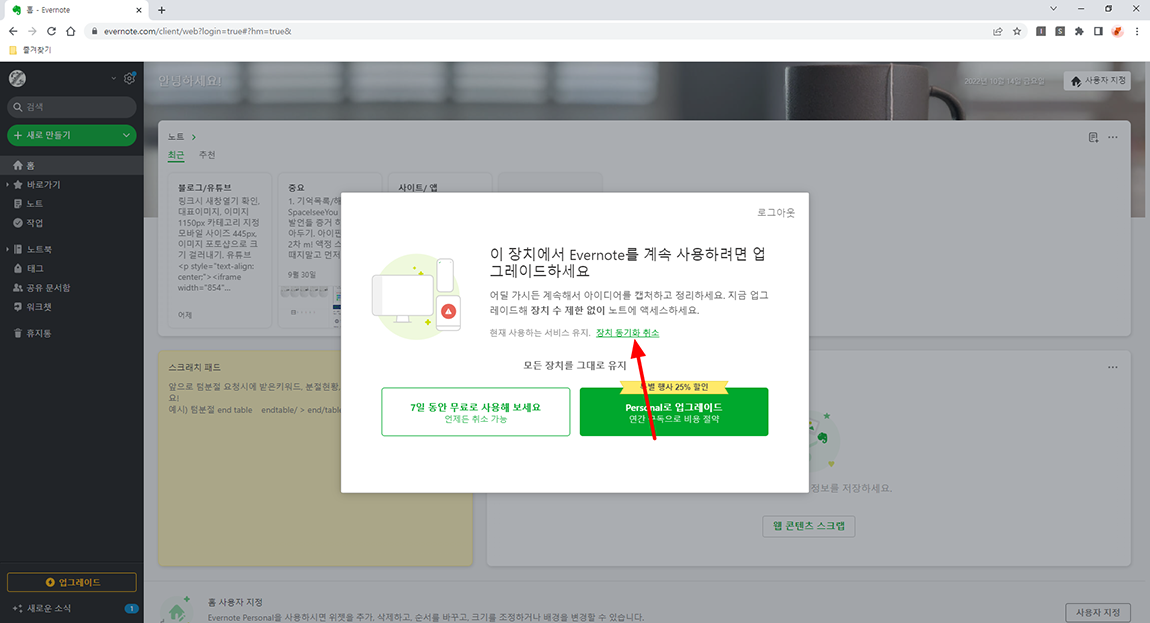Viewport: 1150px width, 623px height.
Task: Open the browser extensions puzzle icon
Action: click(1079, 32)
